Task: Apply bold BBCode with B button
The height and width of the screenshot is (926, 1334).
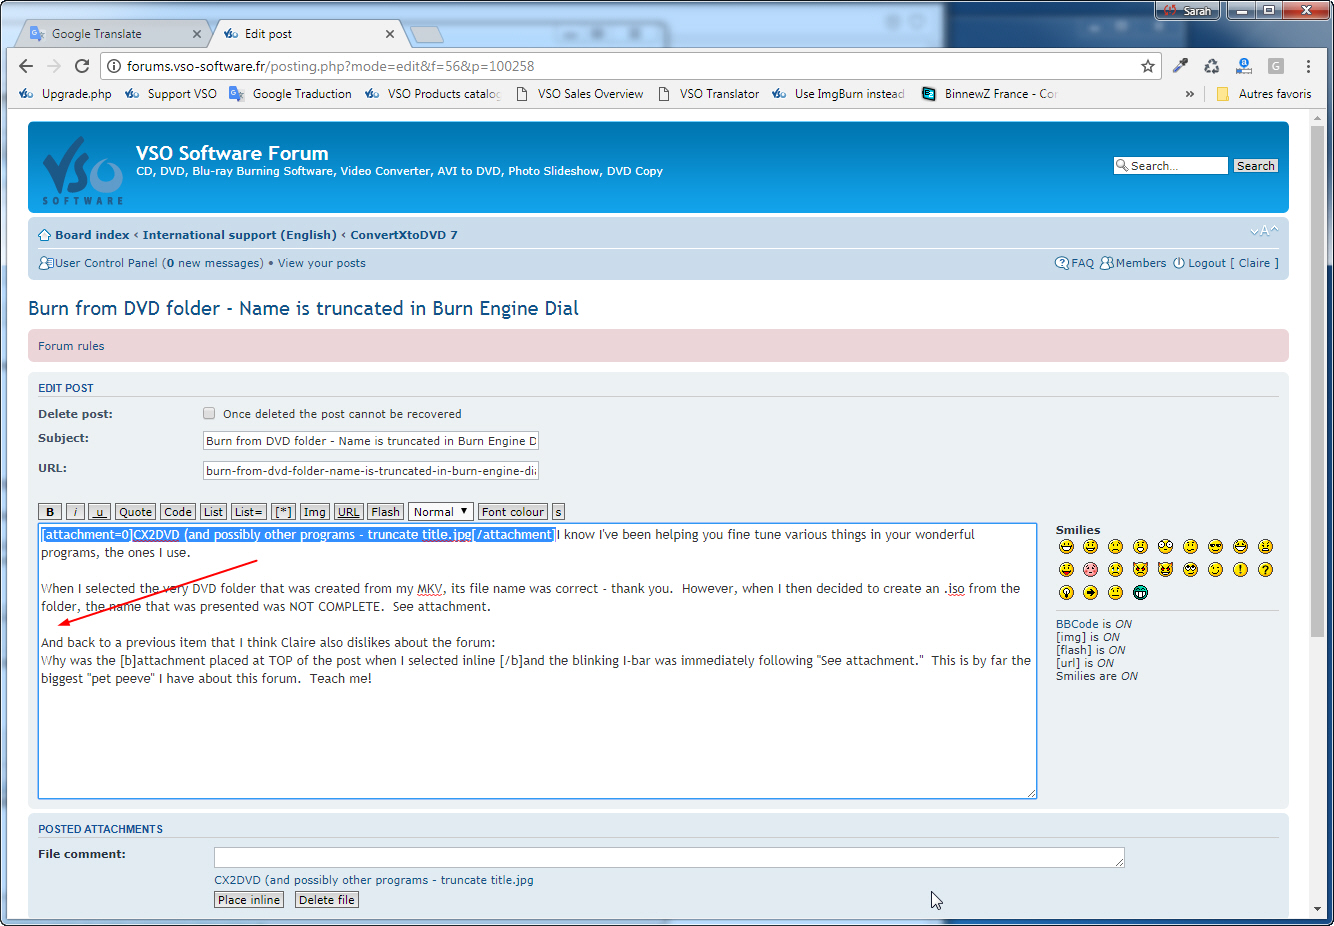Action: click(50, 512)
